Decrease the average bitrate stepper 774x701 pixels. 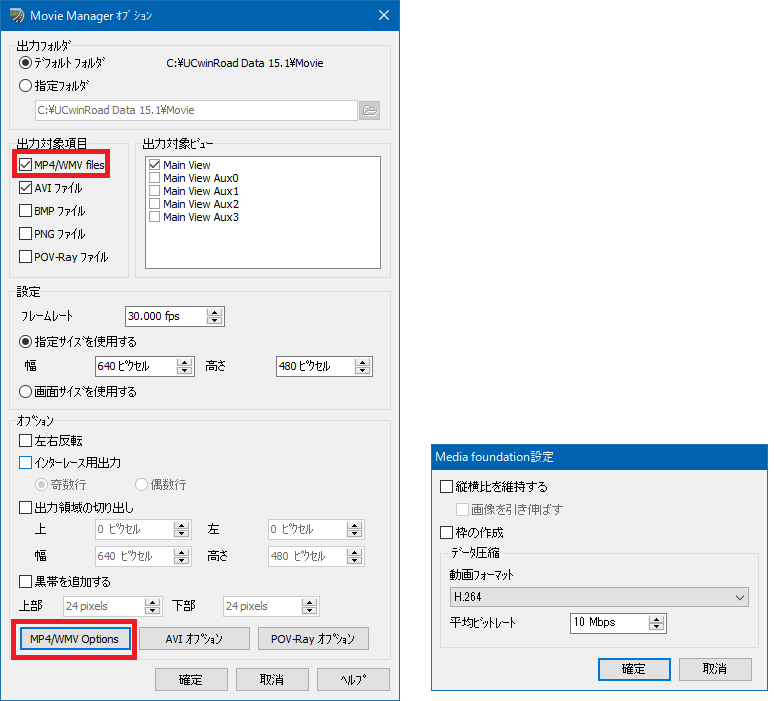coord(657,627)
